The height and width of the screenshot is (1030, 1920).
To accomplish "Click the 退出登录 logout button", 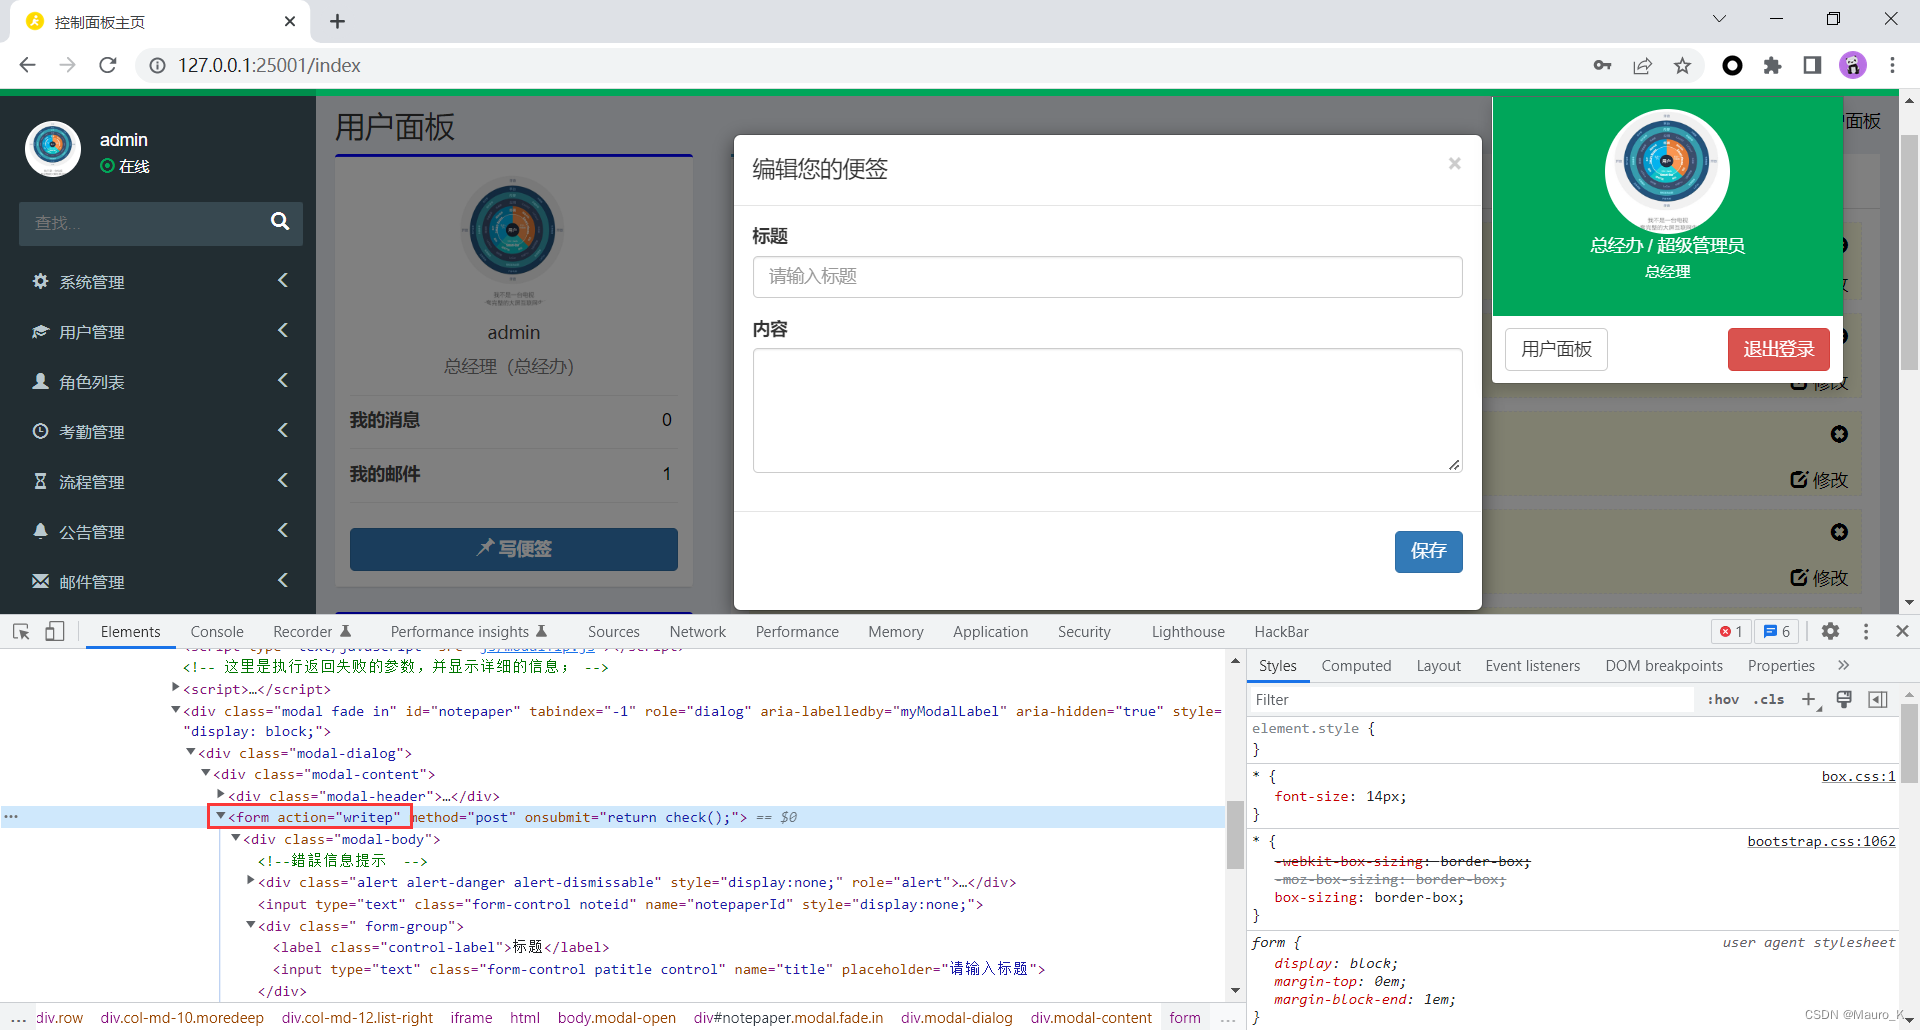I will coord(1777,349).
